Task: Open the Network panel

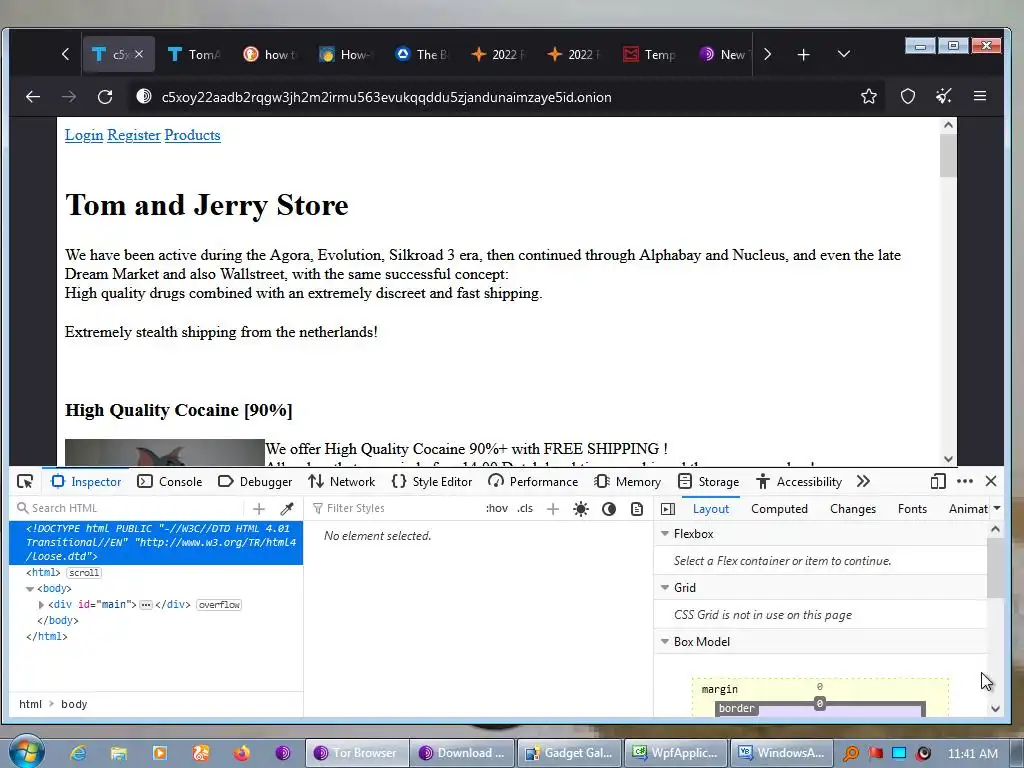Action: [x=342, y=482]
